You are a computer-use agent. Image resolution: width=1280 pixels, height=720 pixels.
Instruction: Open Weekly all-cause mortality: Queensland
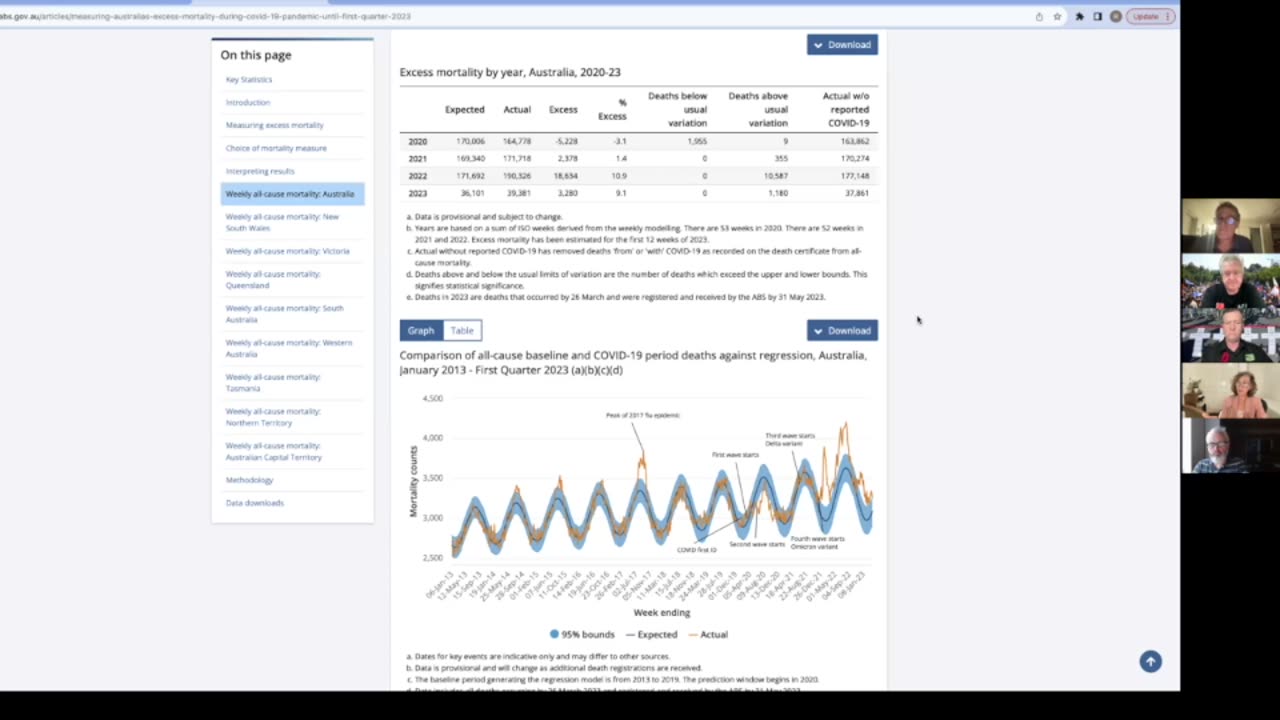pos(273,279)
